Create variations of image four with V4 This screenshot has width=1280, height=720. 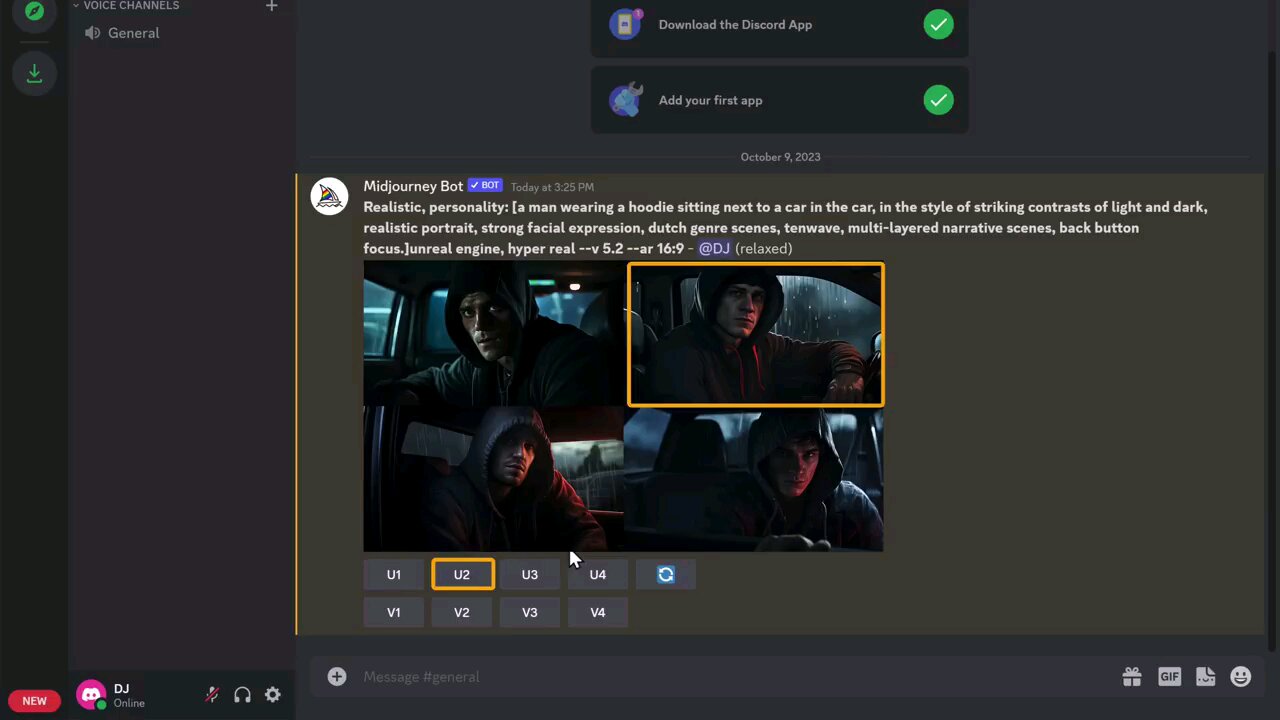click(598, 613)
